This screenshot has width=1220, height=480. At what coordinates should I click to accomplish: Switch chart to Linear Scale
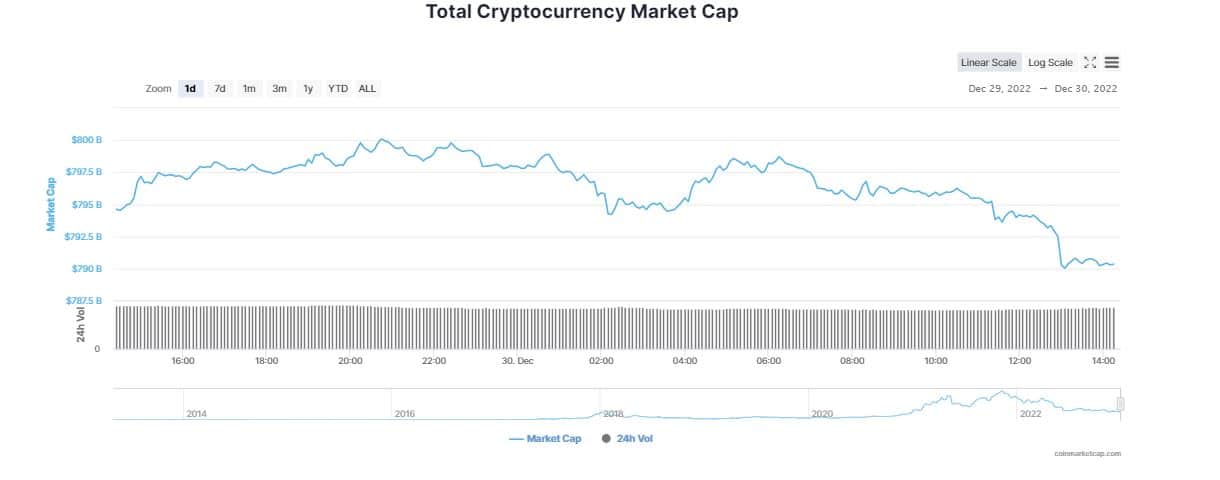[988, 62]
